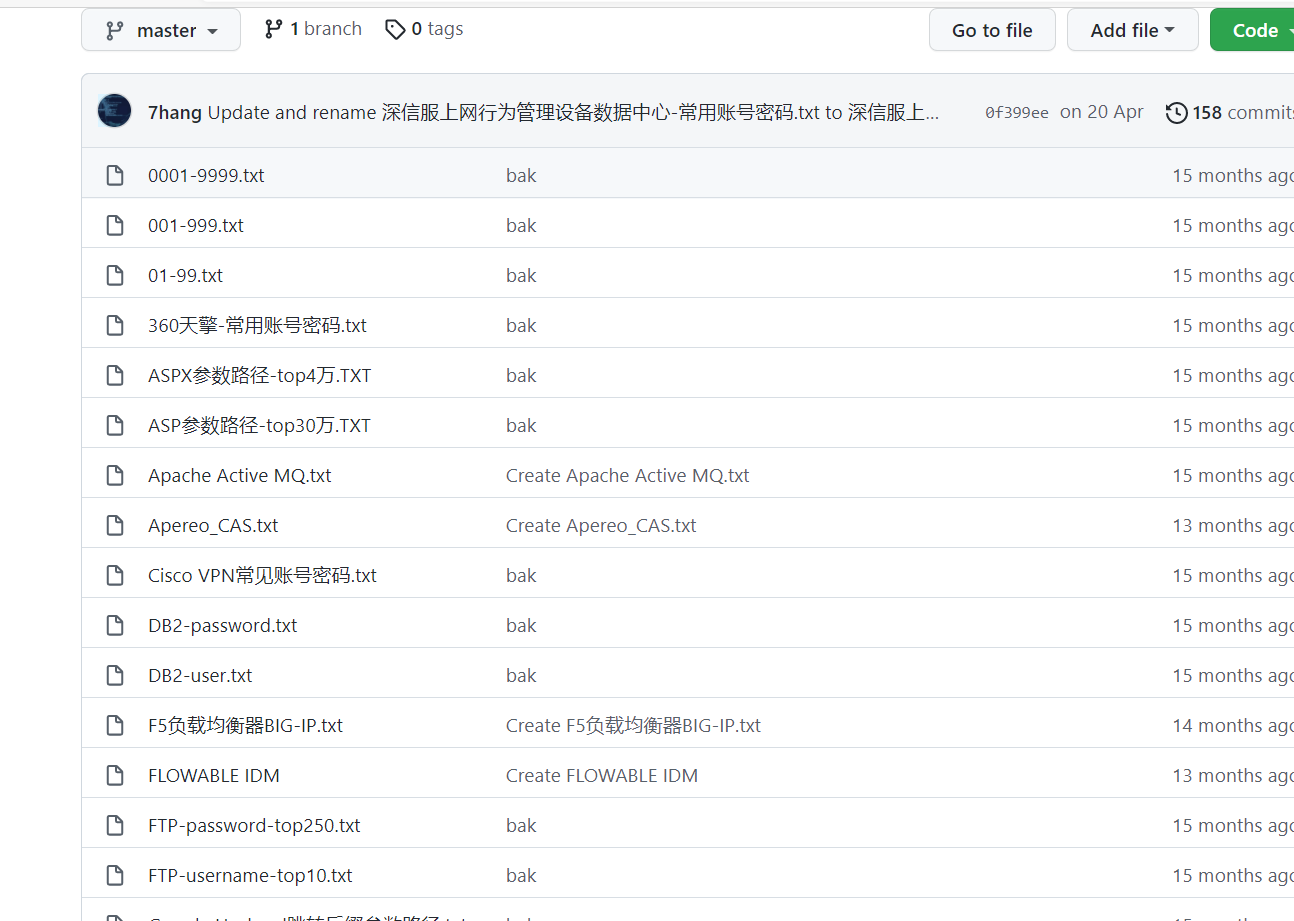Image resolution: width=1294 pixels, height=921 pixels.
Task: Open the file DB2-password.txt
Action: 222,626
